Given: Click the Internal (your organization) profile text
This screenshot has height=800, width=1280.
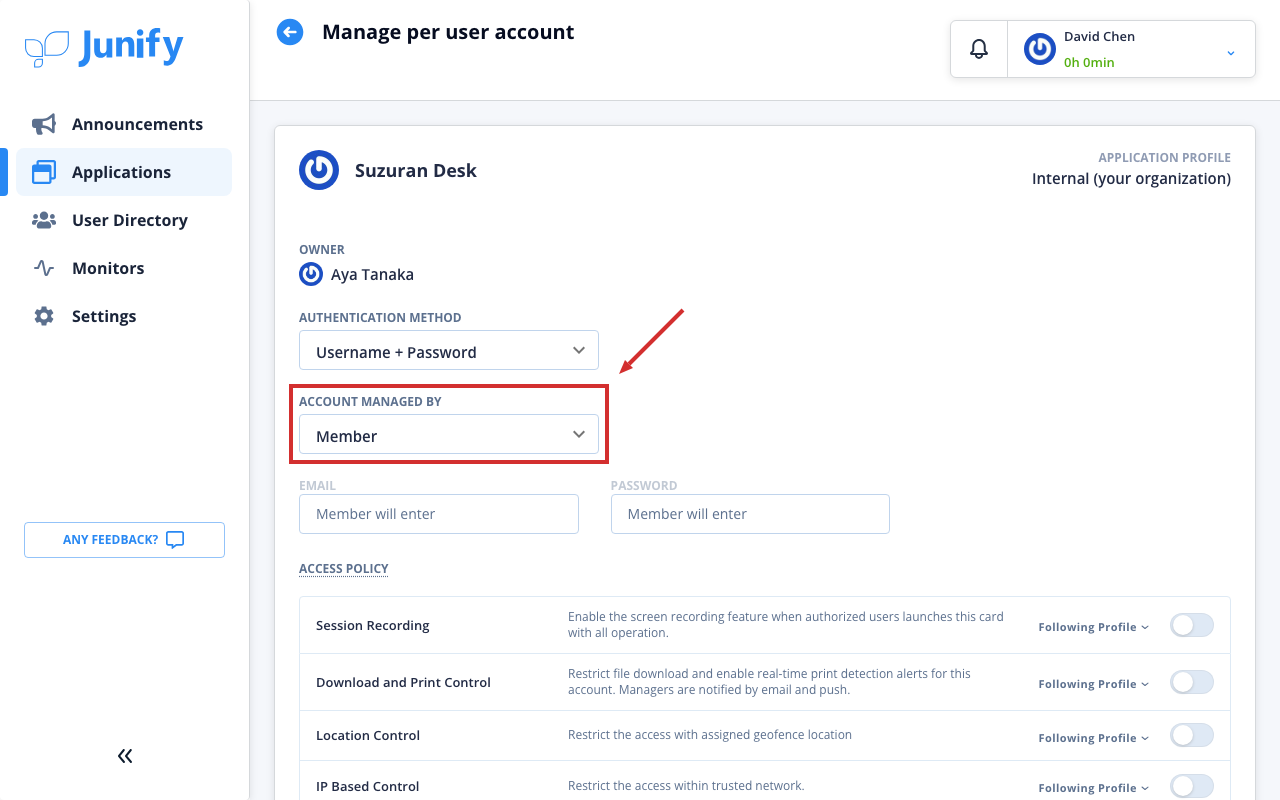Looking at the screenshot, I should click(x=1131, y=179).
